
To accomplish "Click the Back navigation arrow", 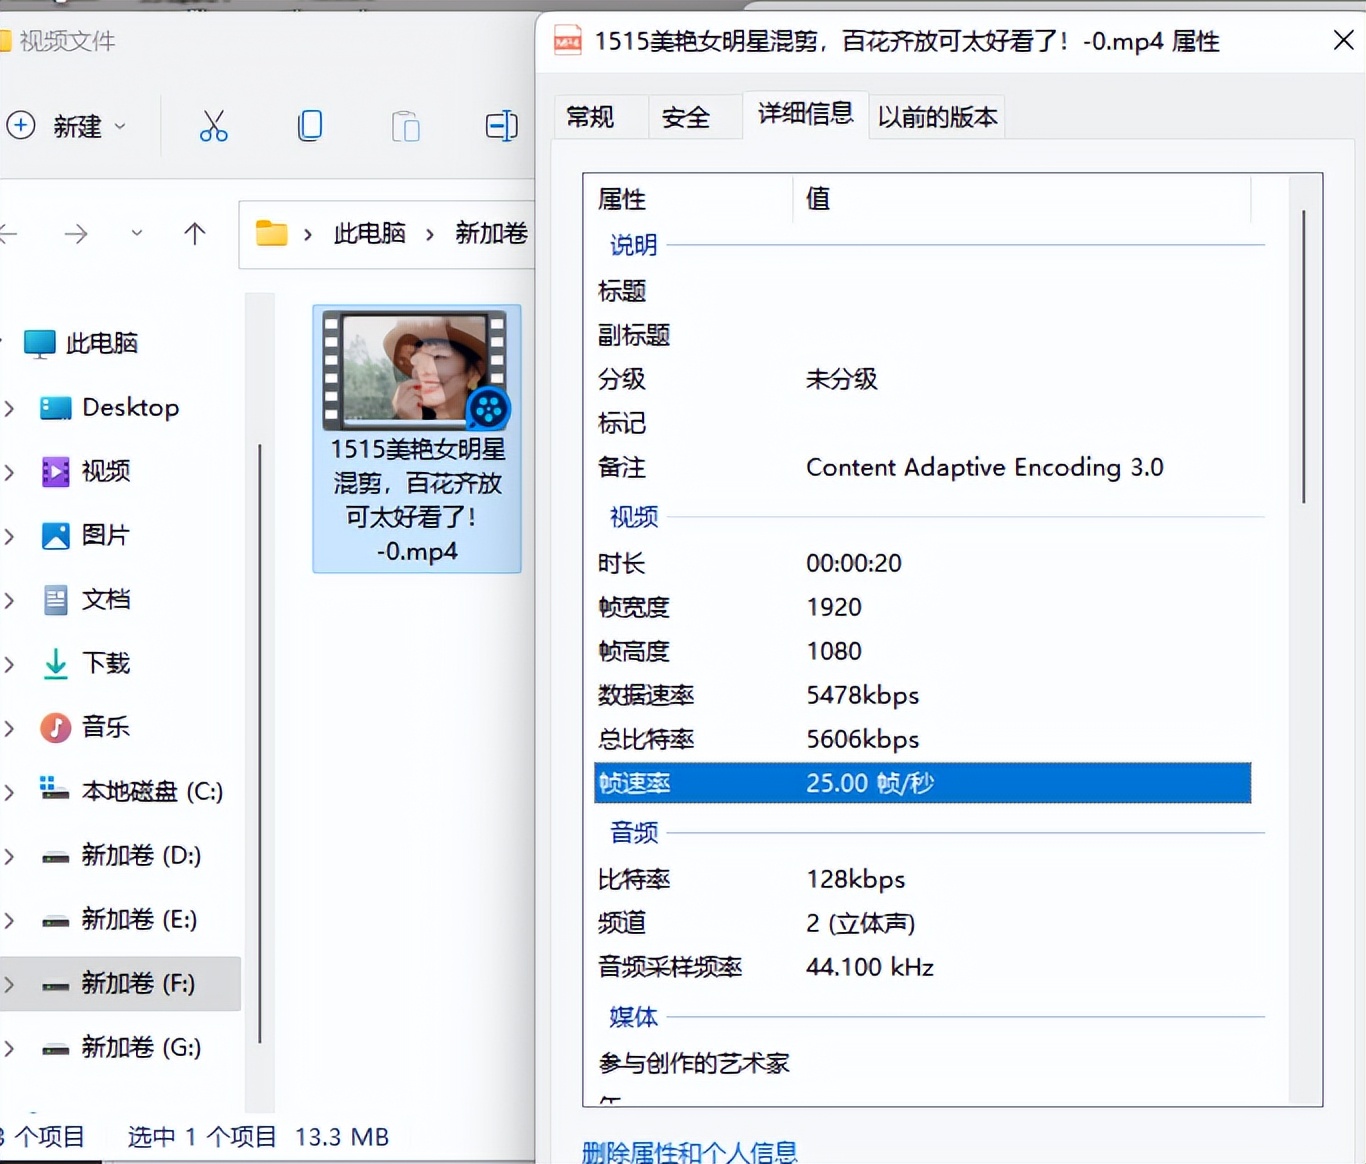I will click(10, 234).
